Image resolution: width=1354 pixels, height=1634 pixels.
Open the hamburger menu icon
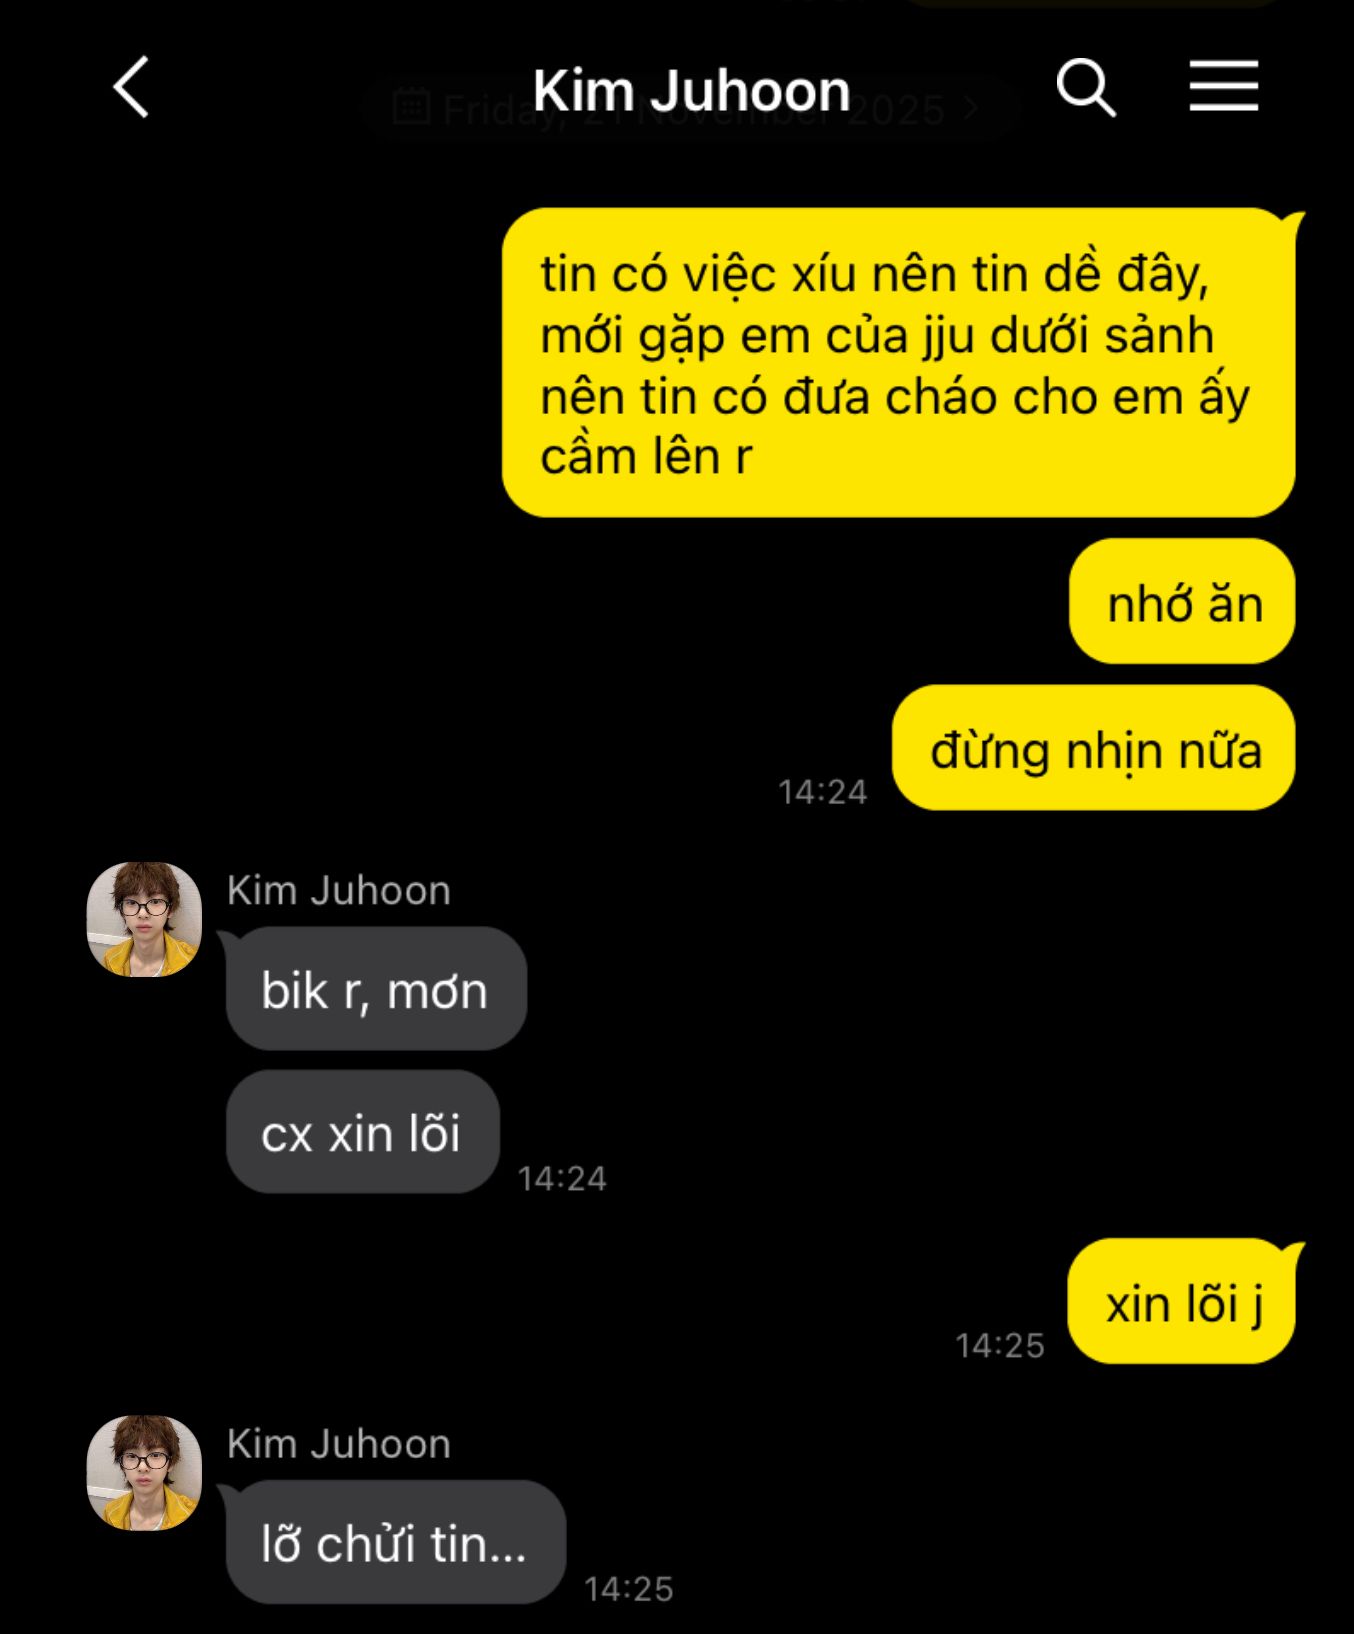coord(1223,85)
